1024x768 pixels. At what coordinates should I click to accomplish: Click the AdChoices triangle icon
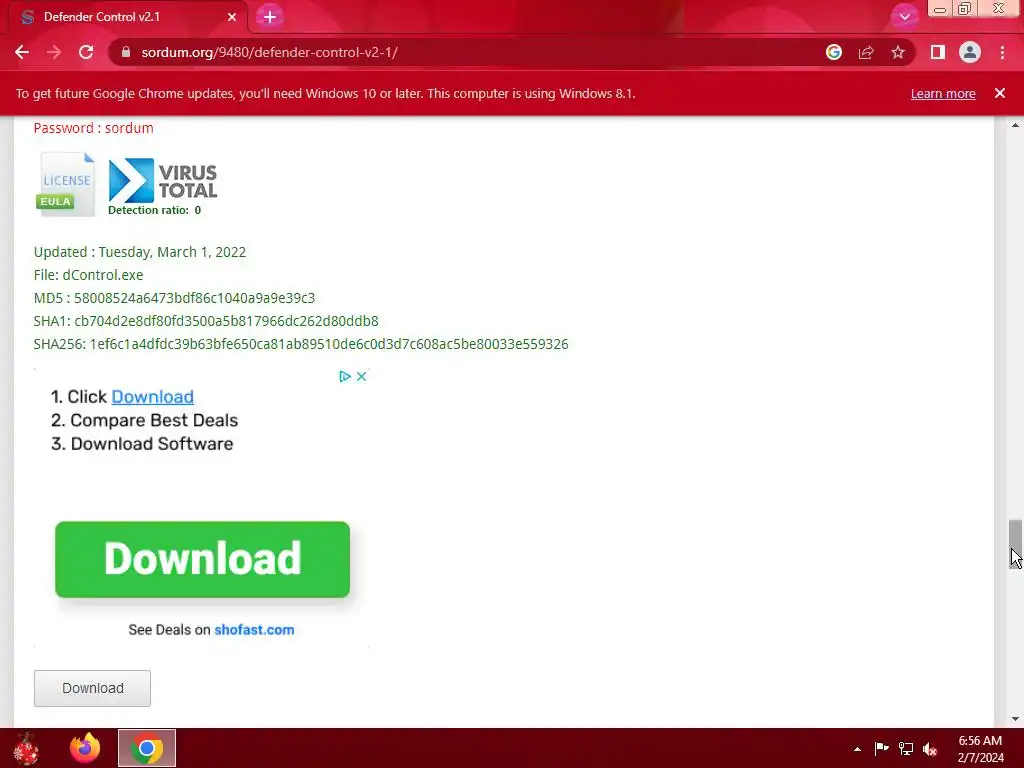[345, 376]
